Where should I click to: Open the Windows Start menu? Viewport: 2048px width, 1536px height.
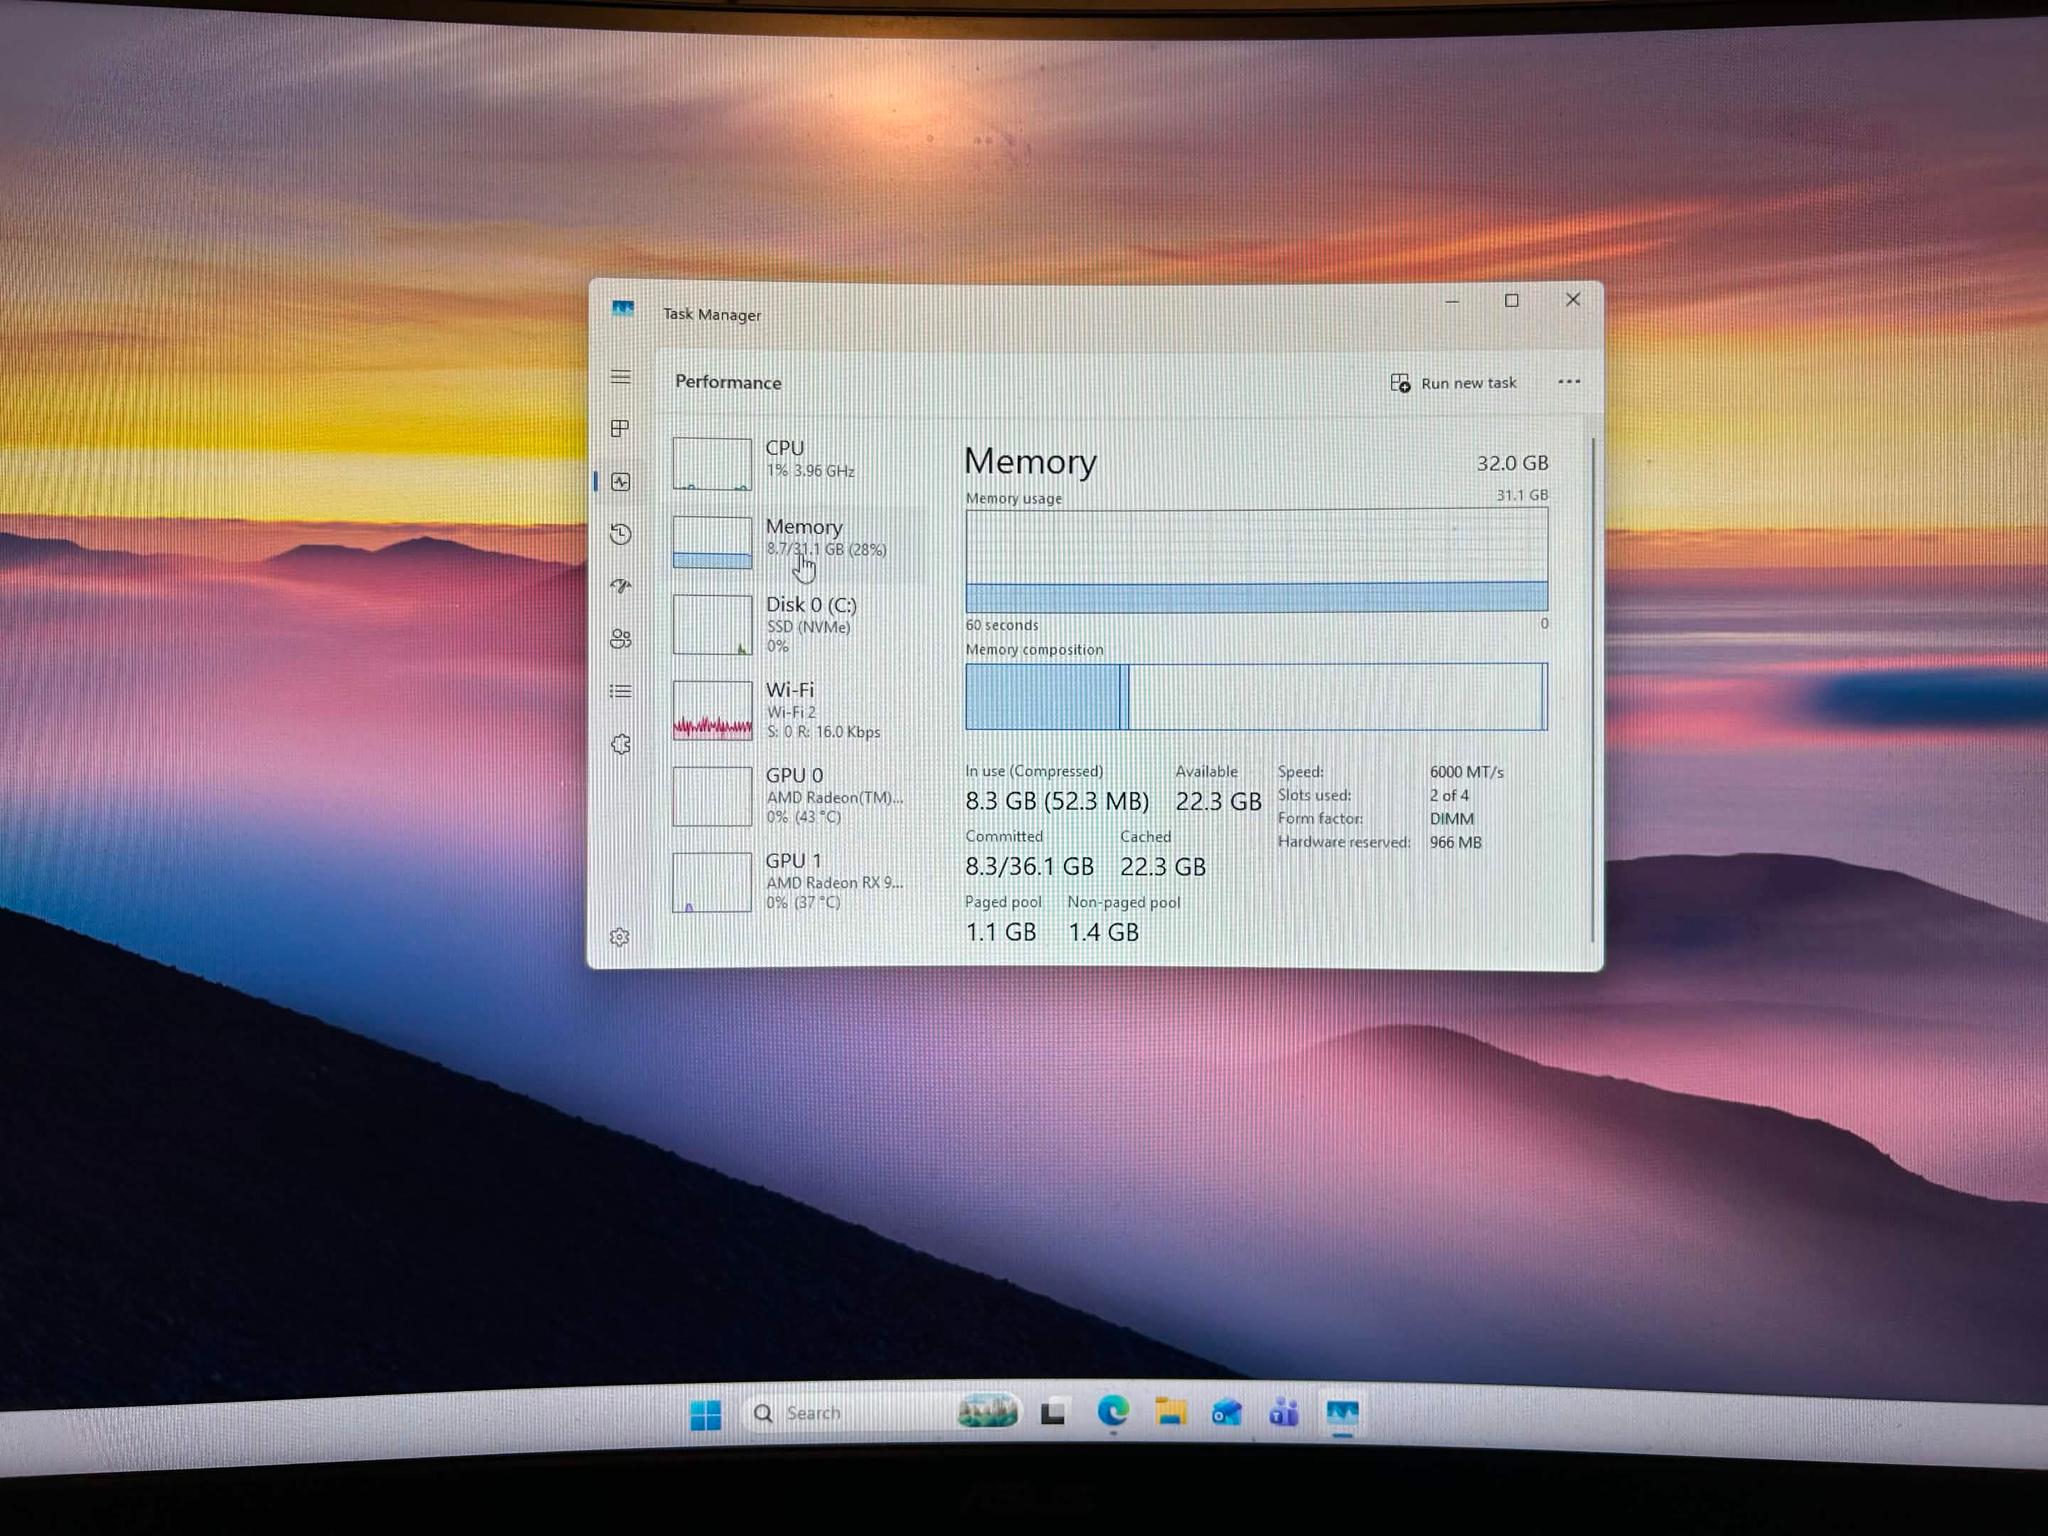click(x=706, y=1415)
